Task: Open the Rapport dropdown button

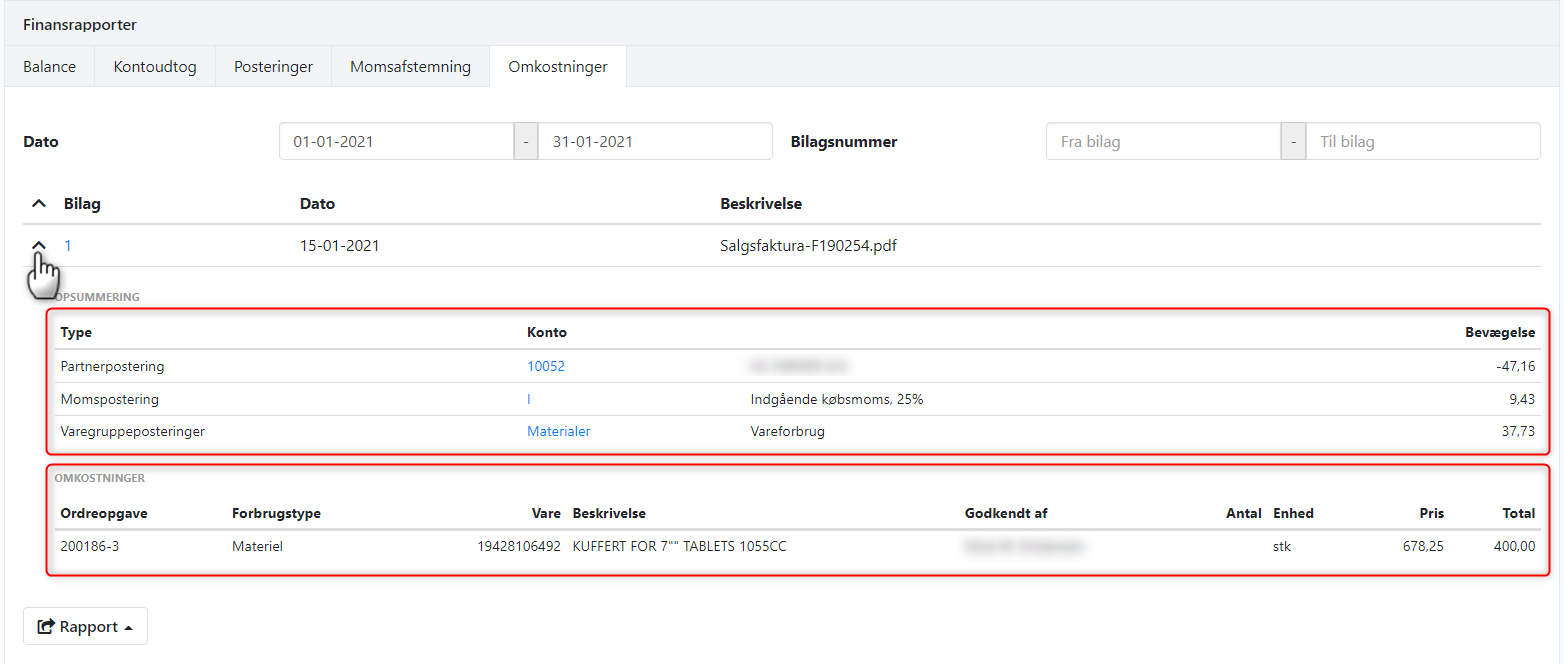Action: click(x=85, y=627)
